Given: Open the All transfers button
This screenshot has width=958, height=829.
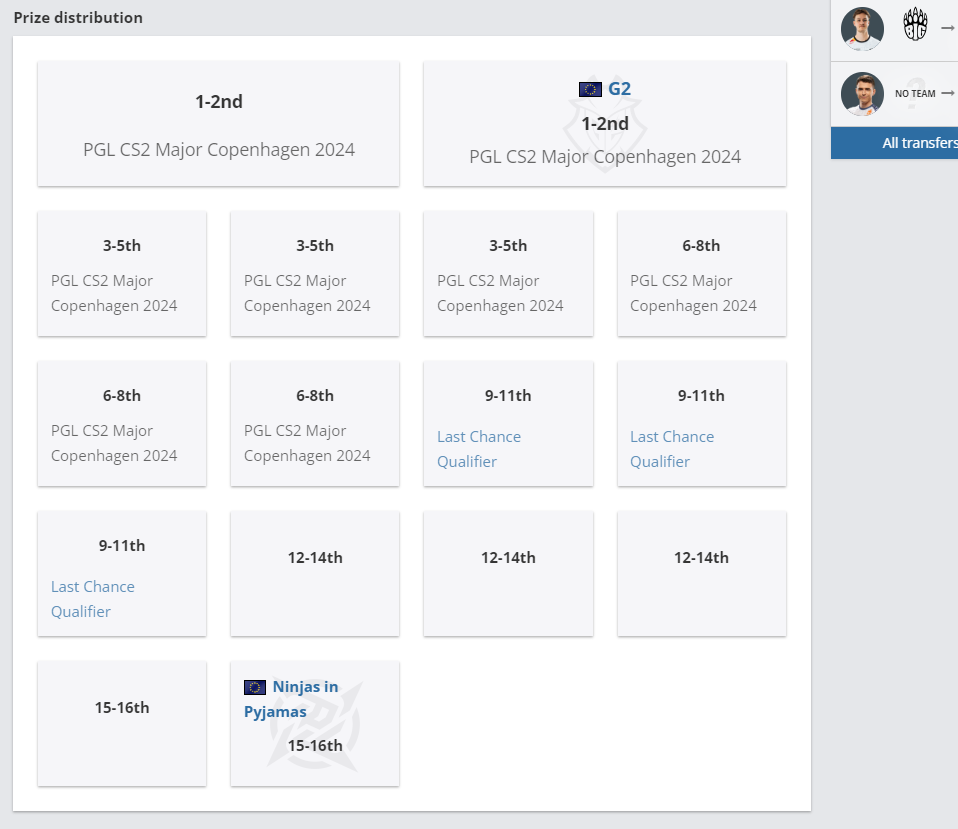Looking at the screenshot, I should [x=894, y=143].
